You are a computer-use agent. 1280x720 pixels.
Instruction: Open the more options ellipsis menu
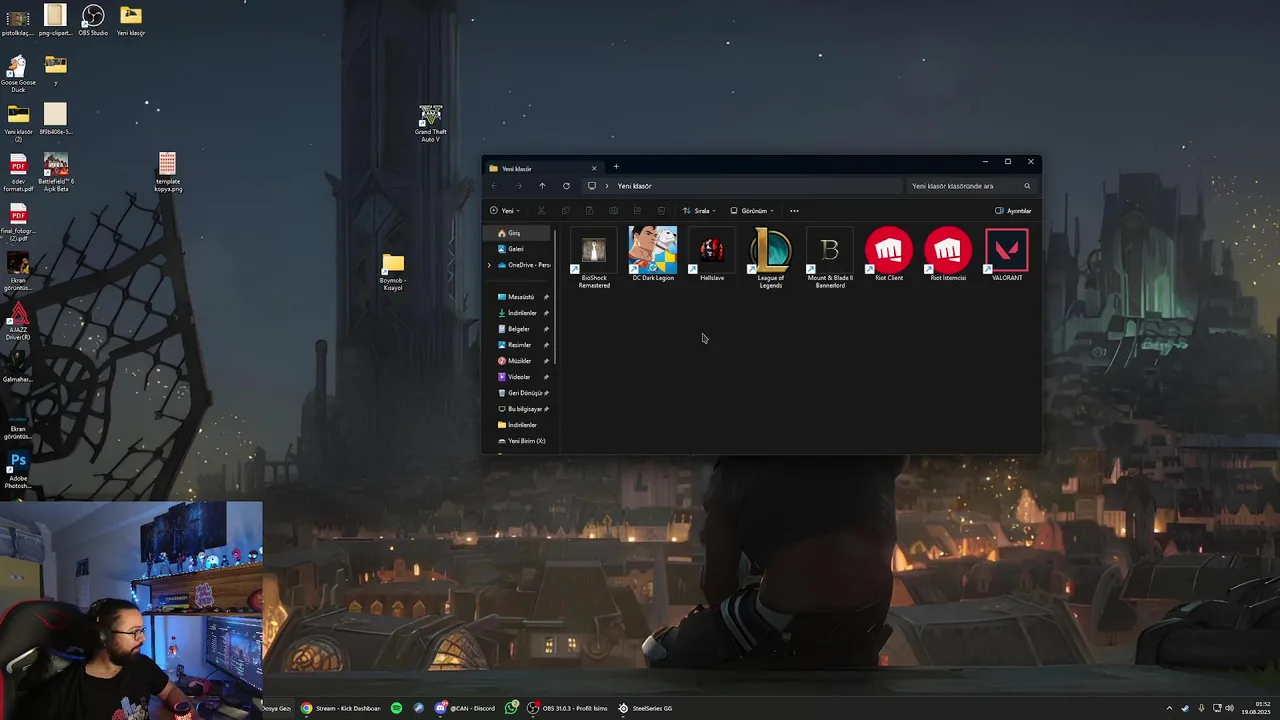794,211
